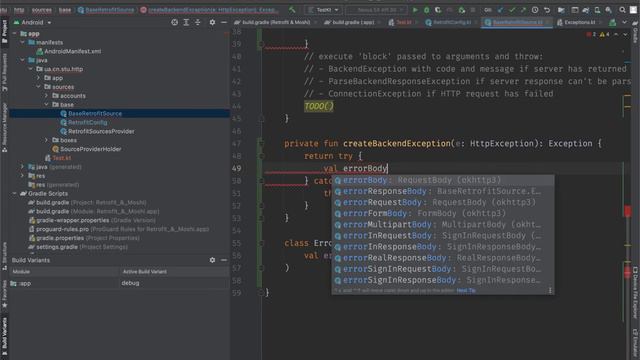The image size is (640, 360).
Task: Select BaseRetrofitSource.kt editor tab
Action: point(517,22)
